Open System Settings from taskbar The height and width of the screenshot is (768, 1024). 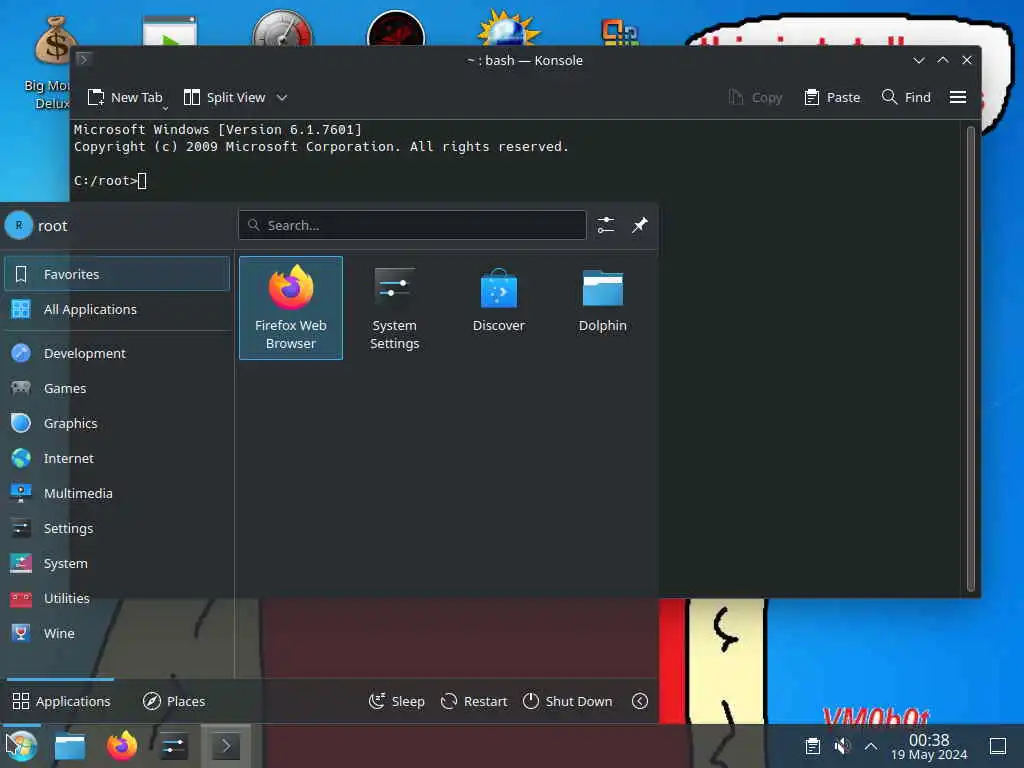[x=174, y=746]
